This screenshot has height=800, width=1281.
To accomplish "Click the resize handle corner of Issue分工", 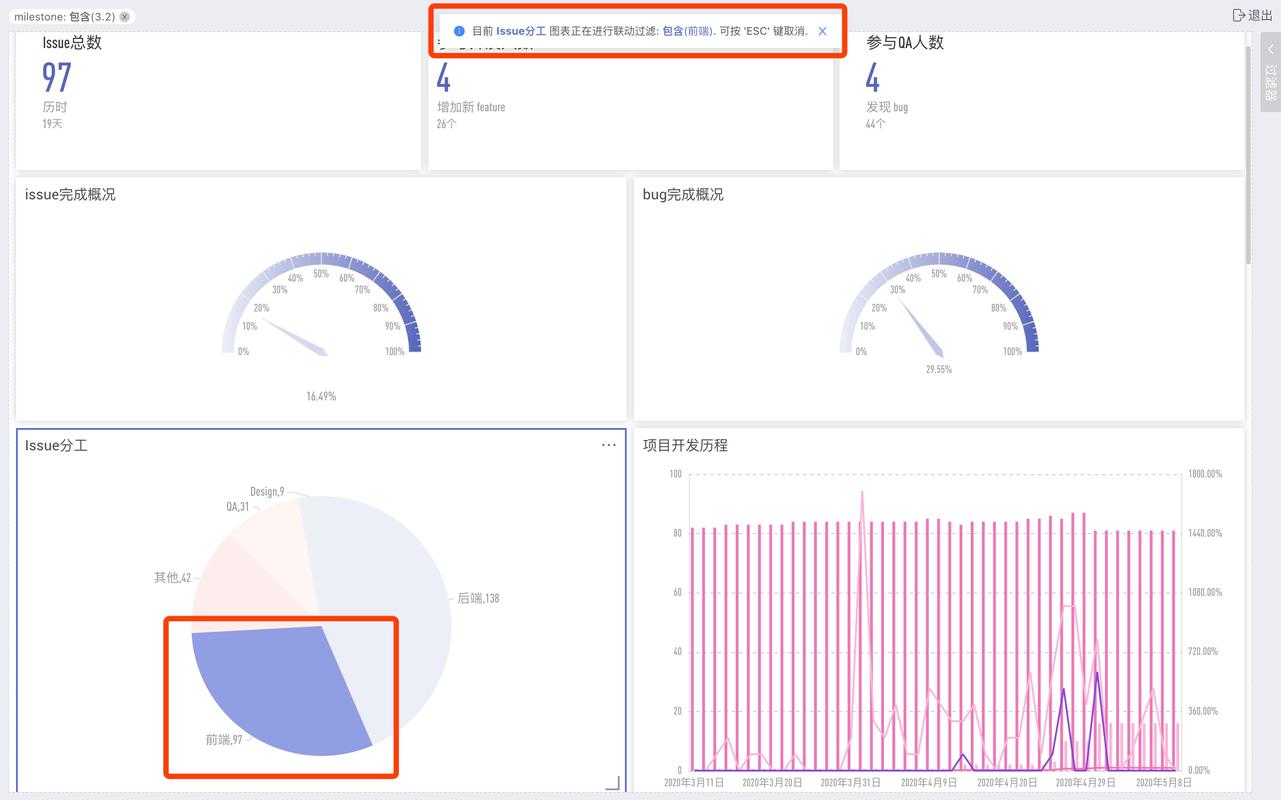I will [x=612, y=782].
